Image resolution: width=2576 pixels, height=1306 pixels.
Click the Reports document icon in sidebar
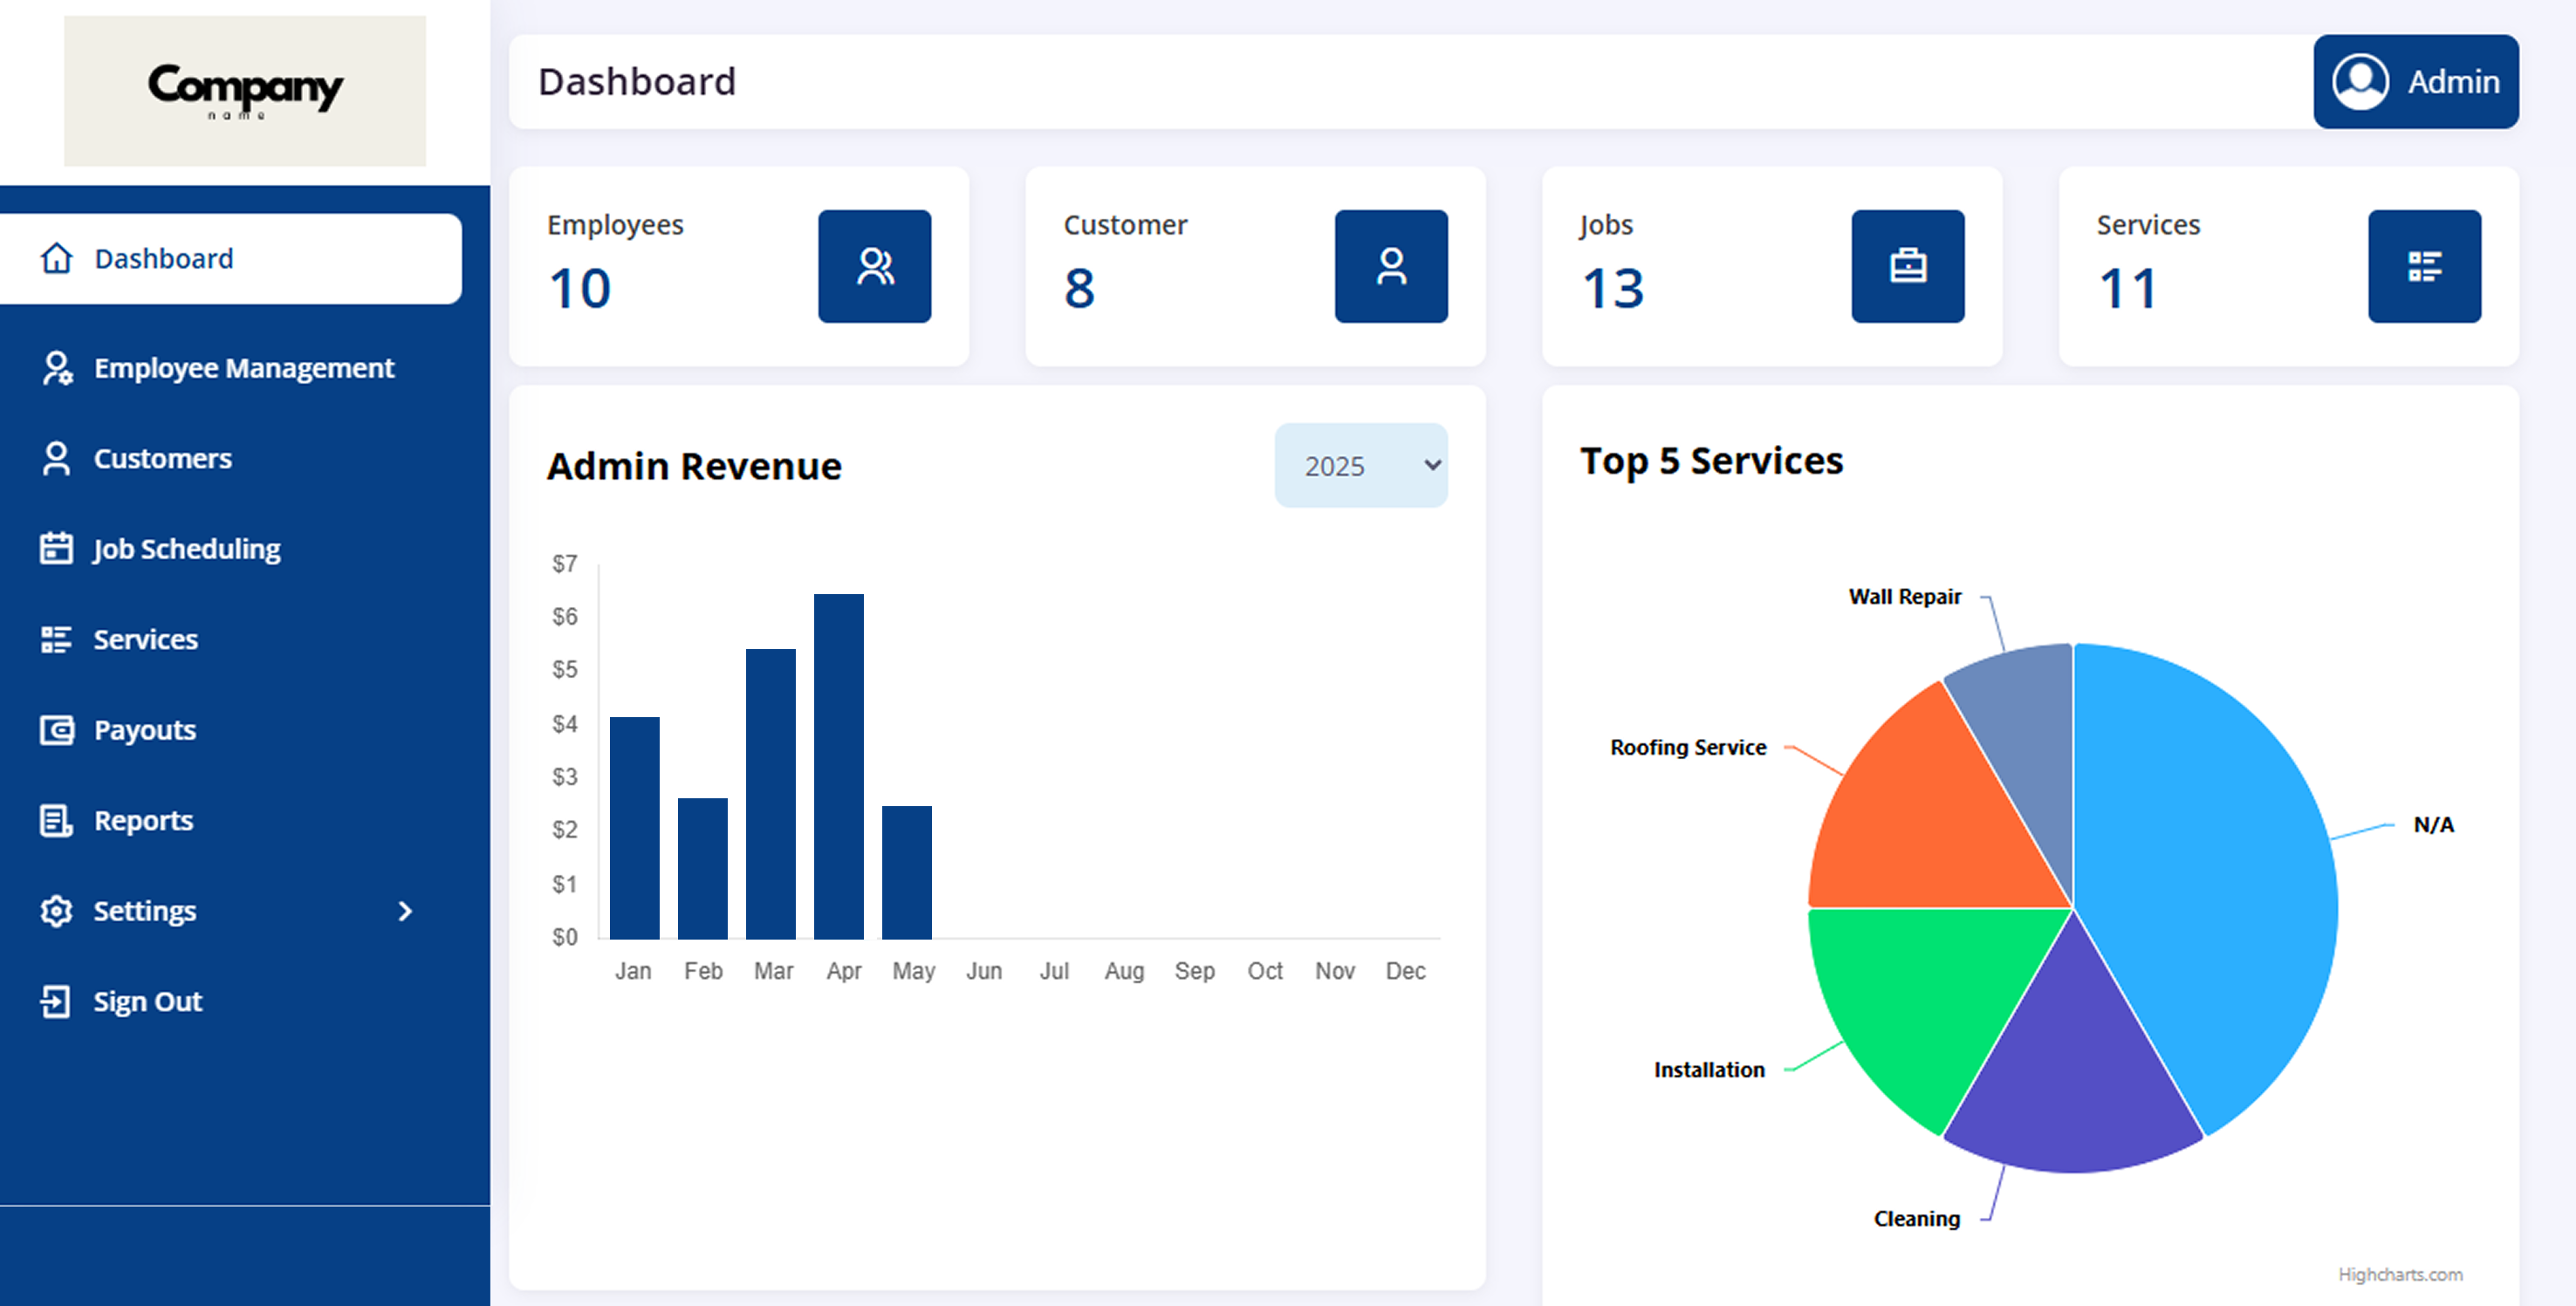(56, 820)
